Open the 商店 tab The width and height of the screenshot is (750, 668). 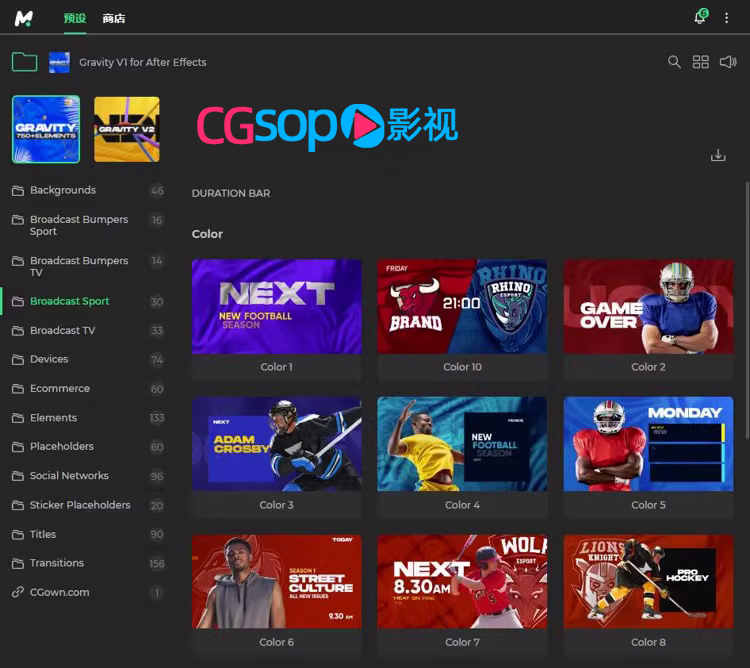coord(114,18)
